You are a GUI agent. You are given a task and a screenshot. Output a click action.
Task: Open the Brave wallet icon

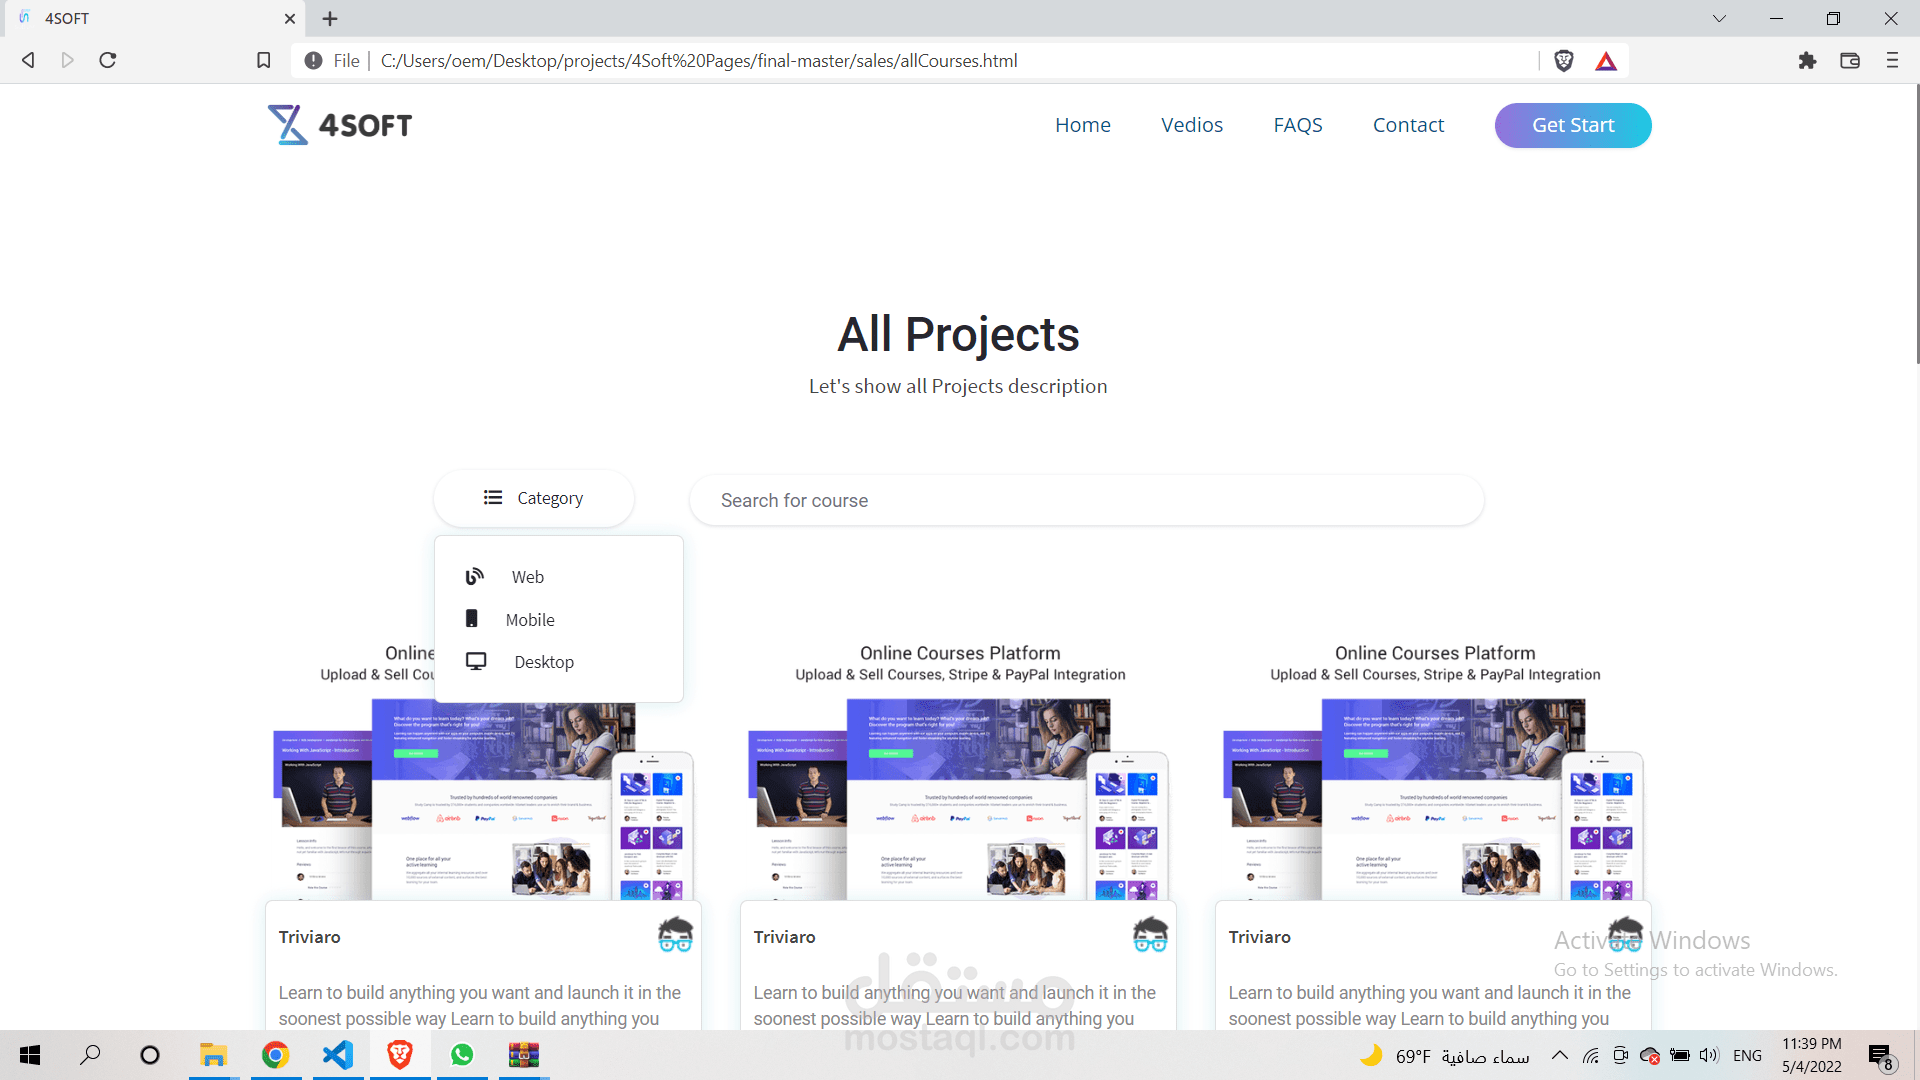(x=1850, y=61)
